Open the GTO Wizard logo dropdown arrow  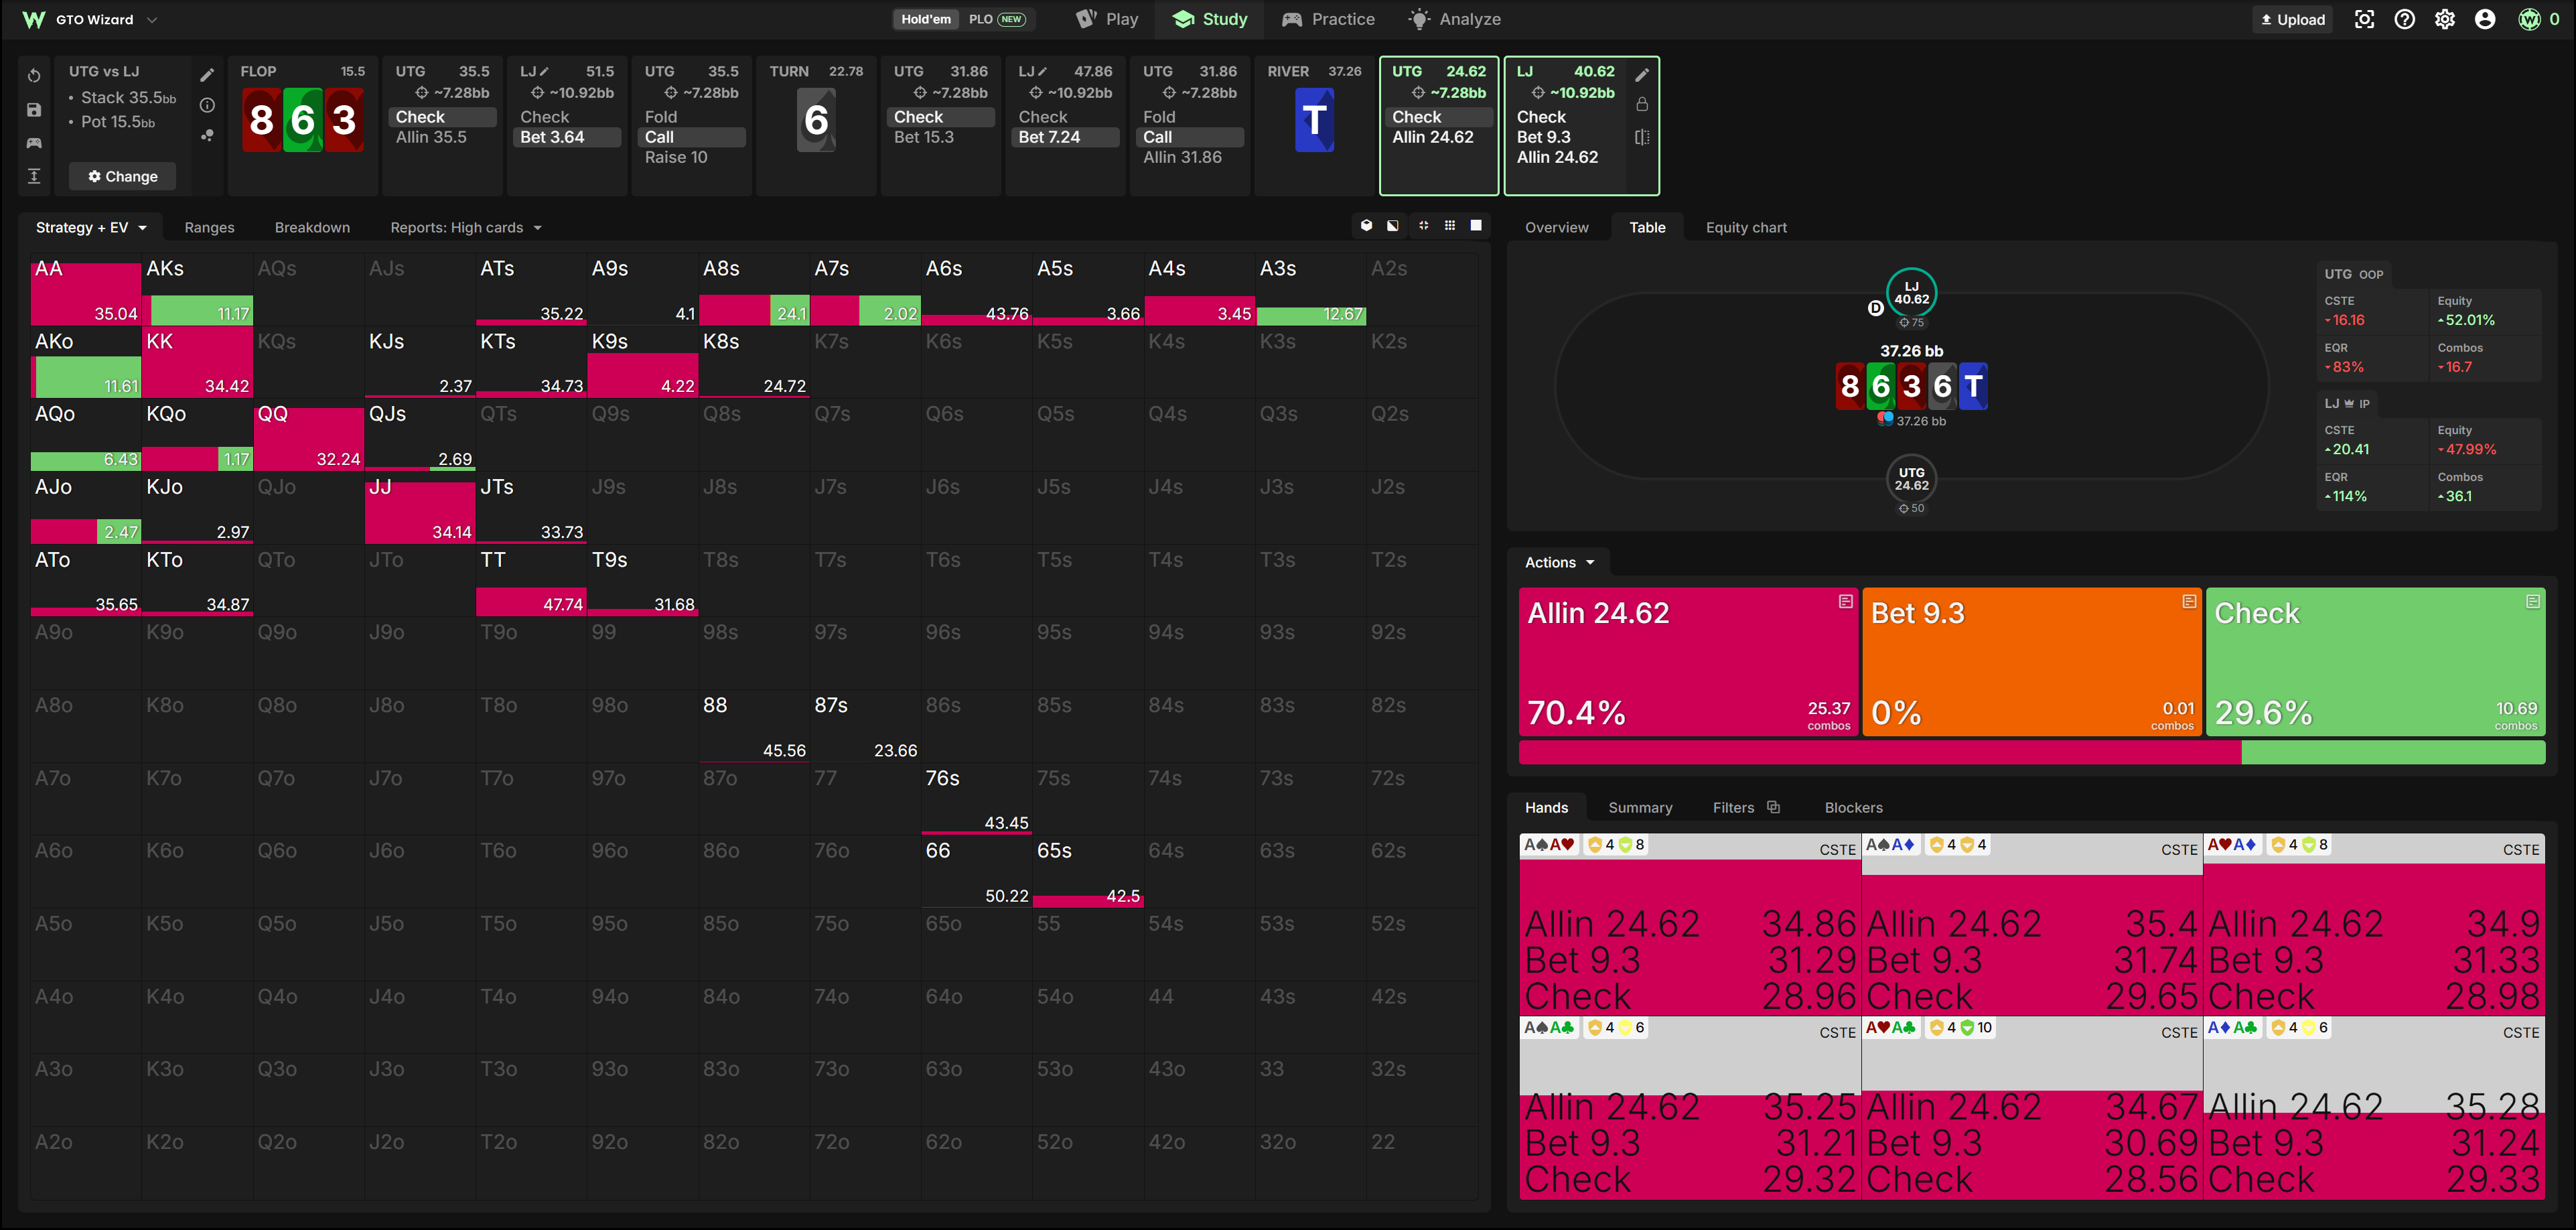pos(152,19)
